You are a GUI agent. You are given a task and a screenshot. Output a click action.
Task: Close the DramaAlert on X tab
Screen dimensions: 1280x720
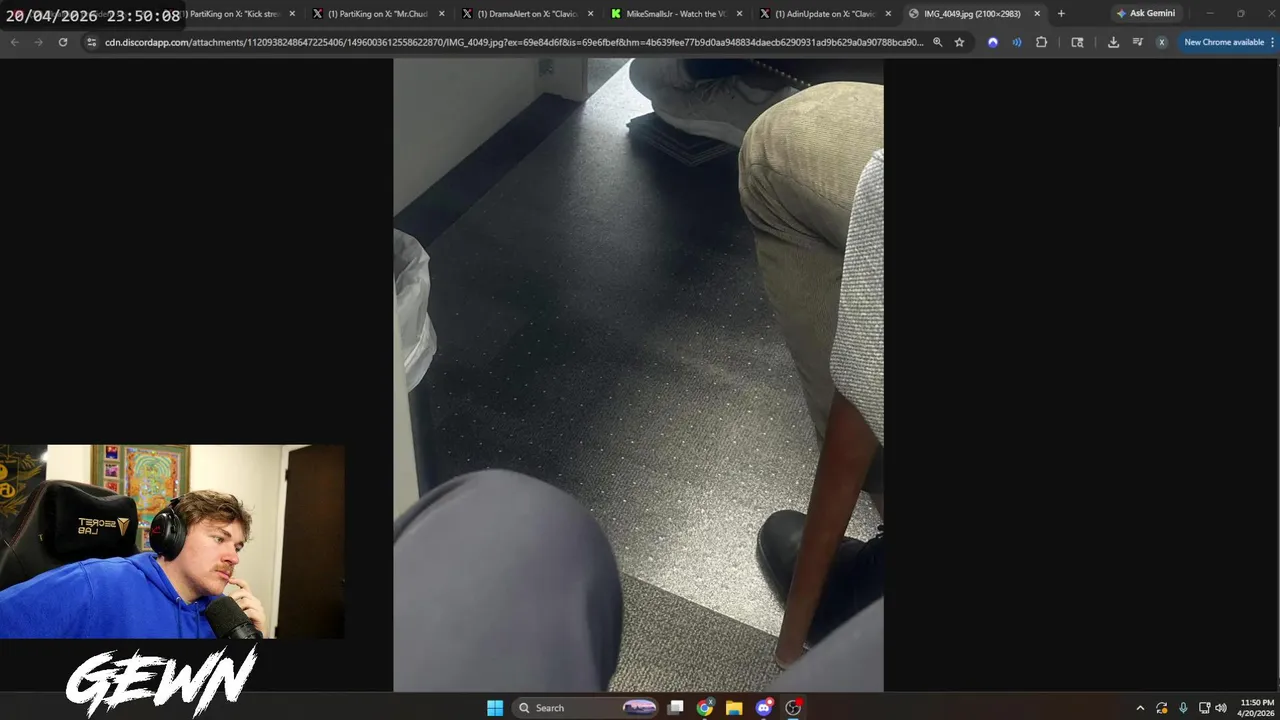(x=590, y=14)
